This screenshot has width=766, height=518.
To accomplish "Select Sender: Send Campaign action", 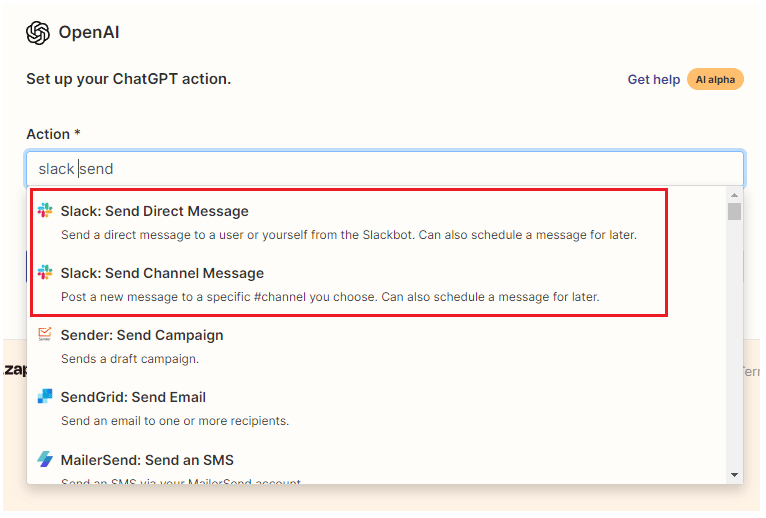I will click(x=141, y=335).
